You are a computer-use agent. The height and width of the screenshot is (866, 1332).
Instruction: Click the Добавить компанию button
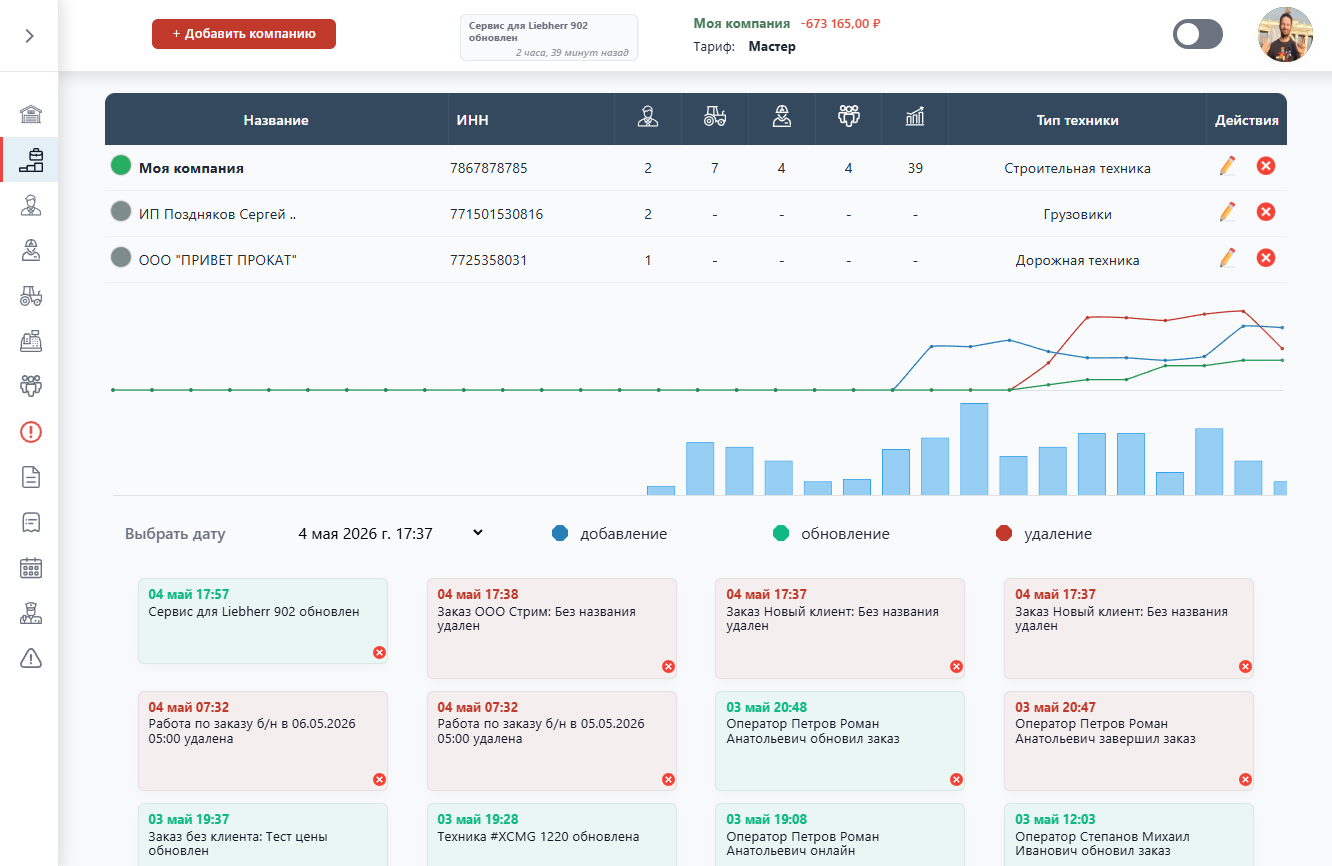point(244,34)
